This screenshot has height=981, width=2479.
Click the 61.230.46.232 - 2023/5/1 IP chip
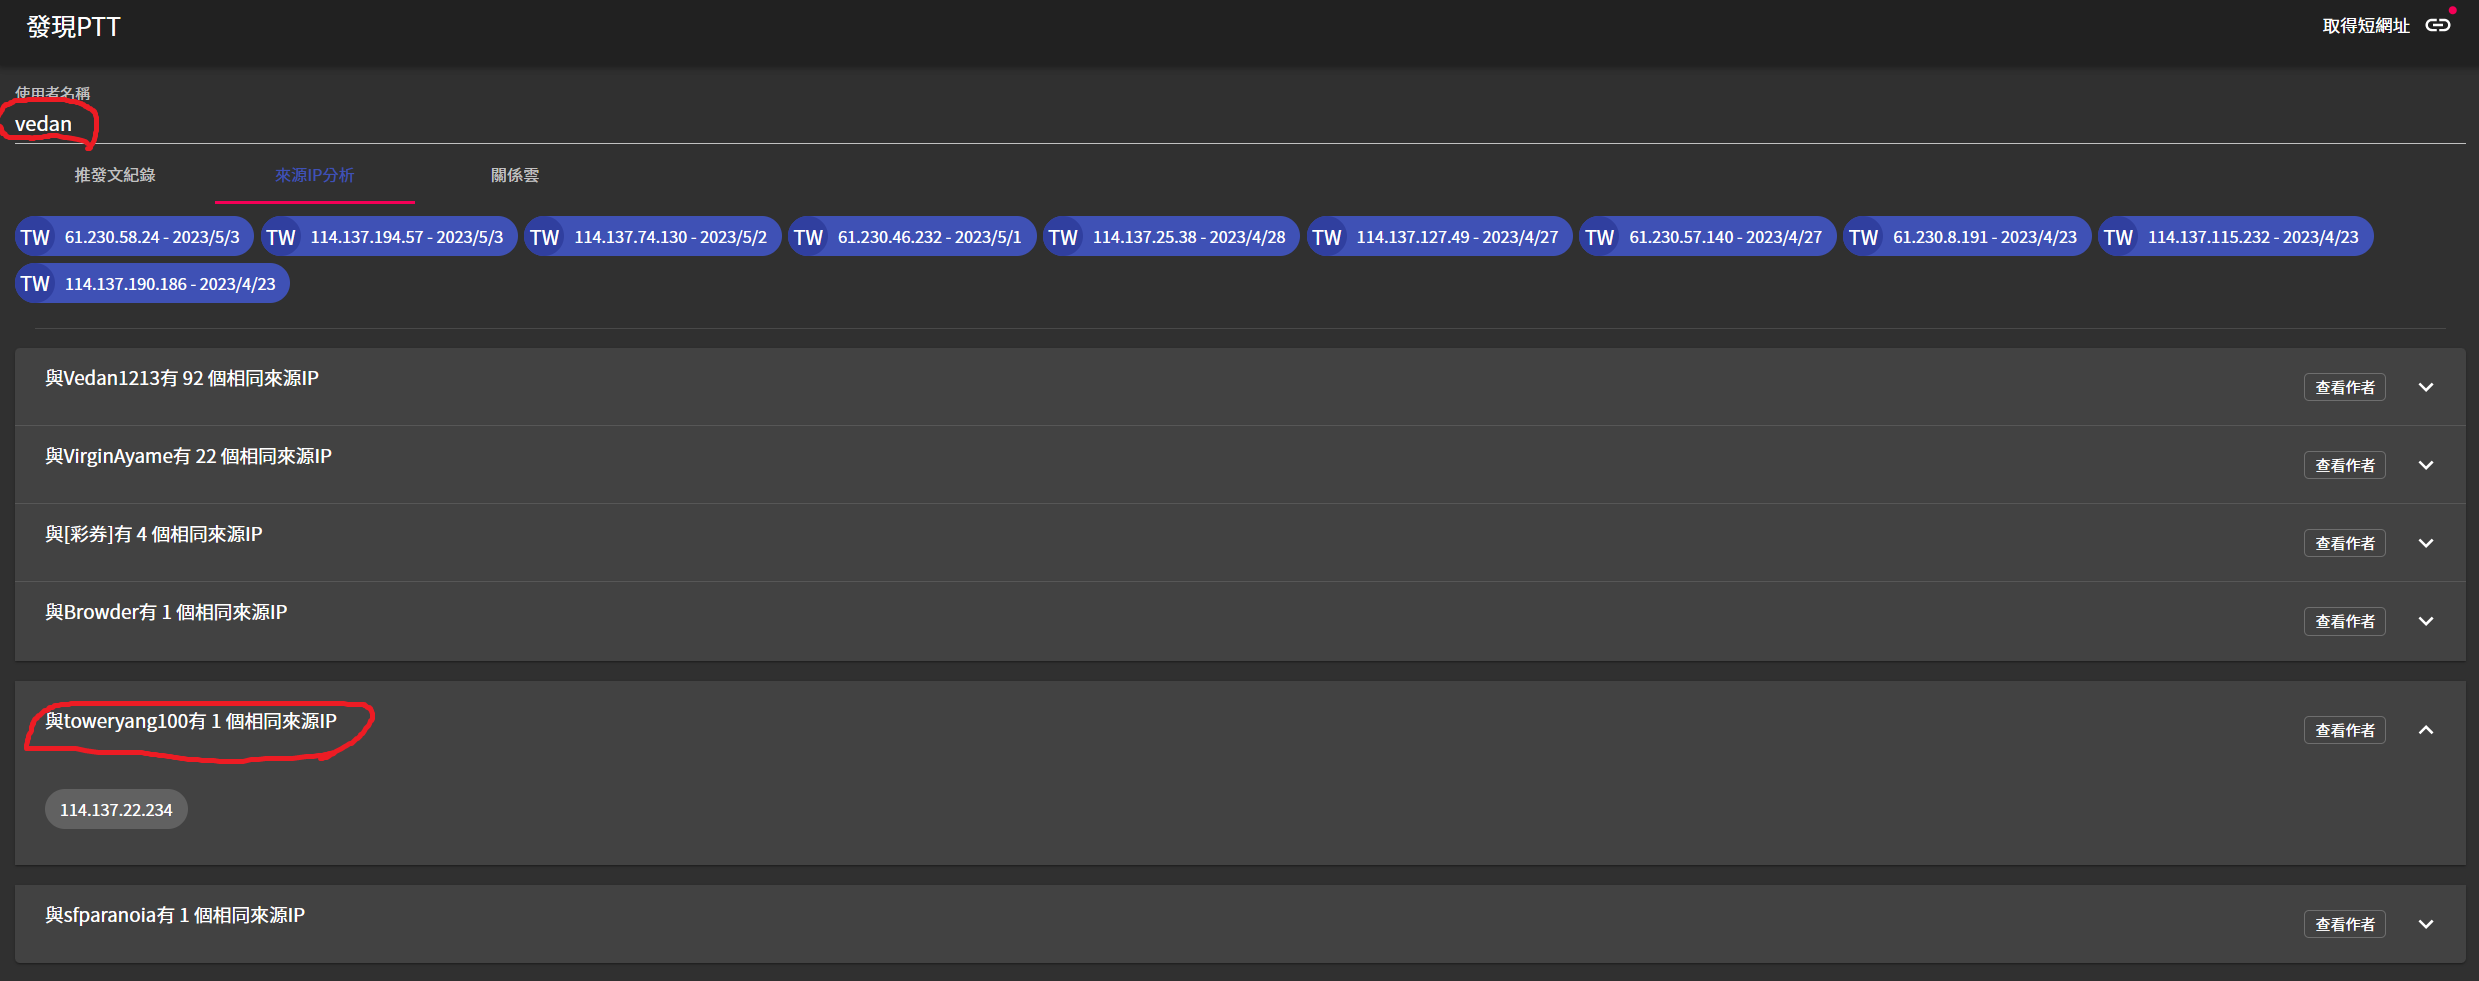[929, 237]
